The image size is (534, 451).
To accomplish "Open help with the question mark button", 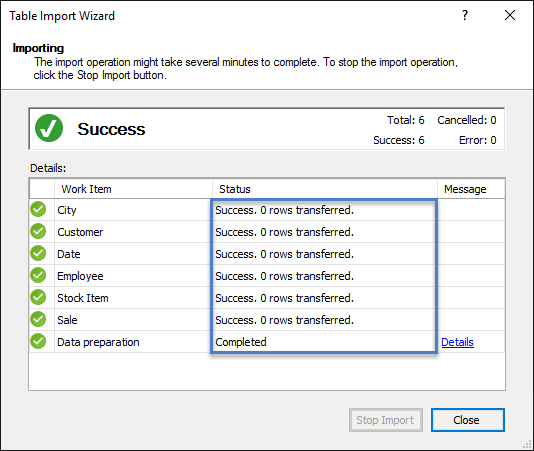I will 465,15.
